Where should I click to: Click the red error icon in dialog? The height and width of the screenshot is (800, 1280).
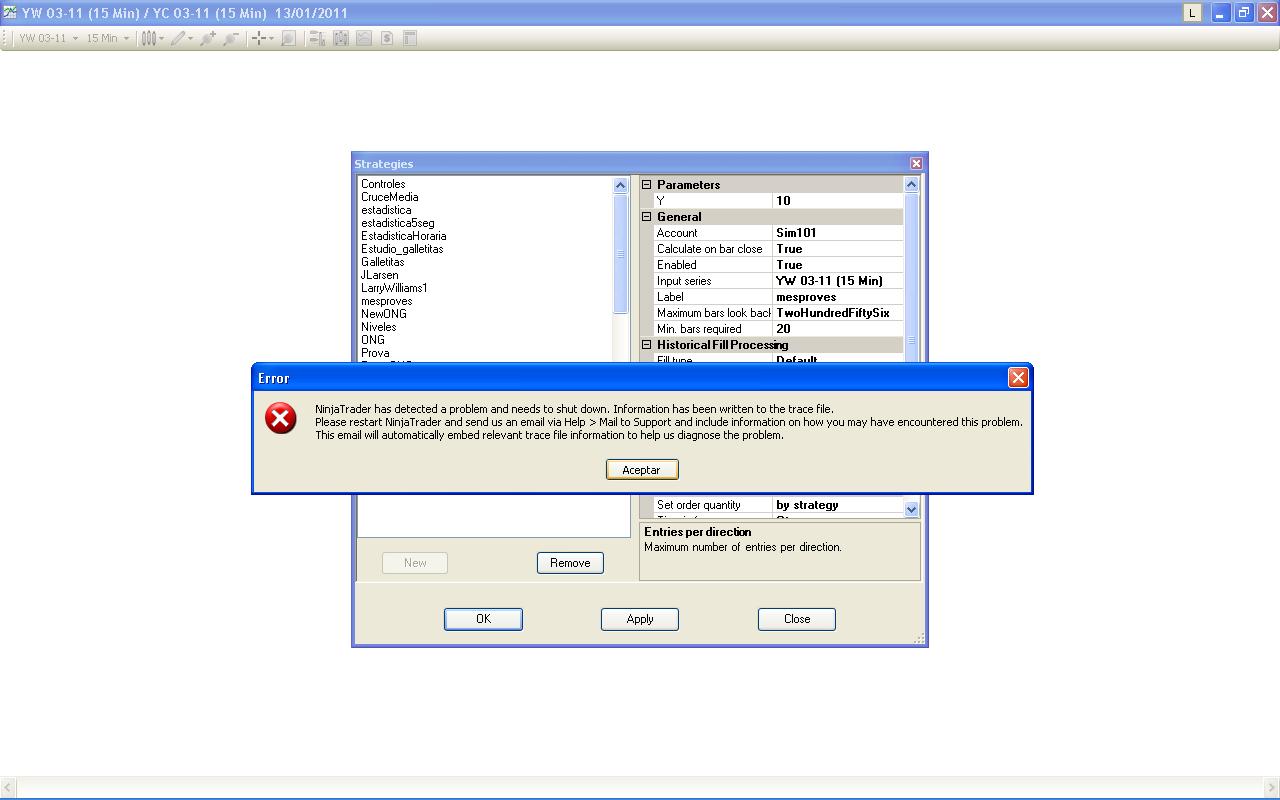click(x=281, y=418)
